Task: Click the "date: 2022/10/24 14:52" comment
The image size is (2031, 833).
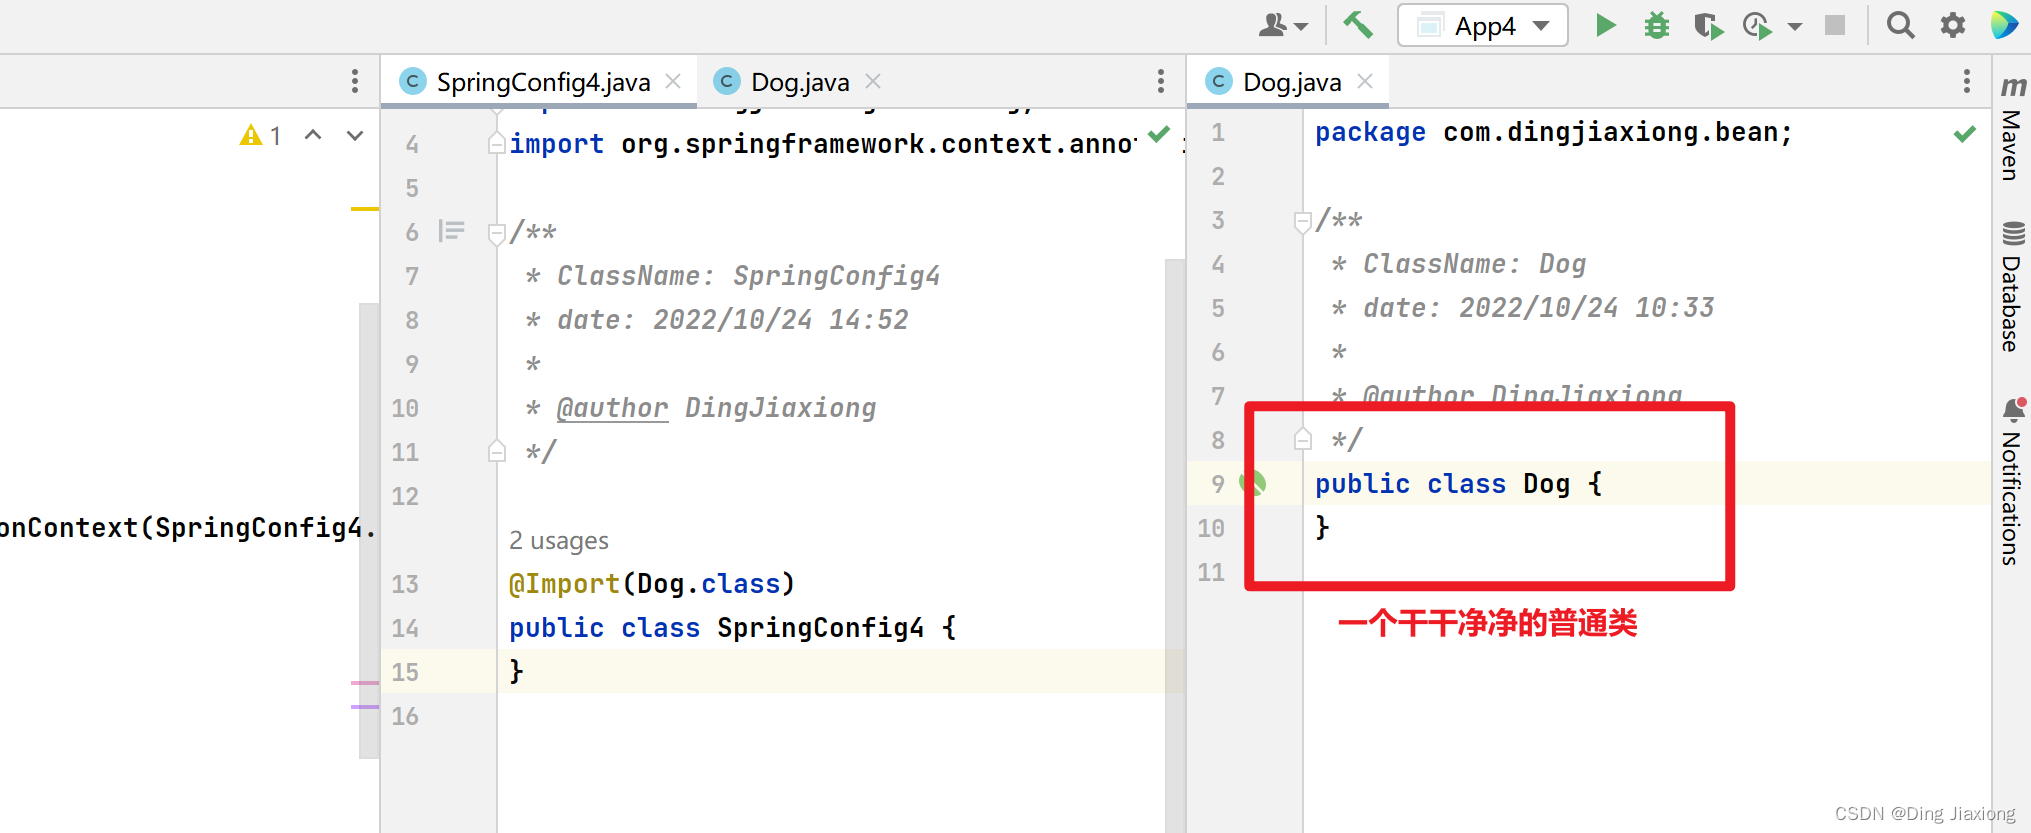Action: [733, 320]
